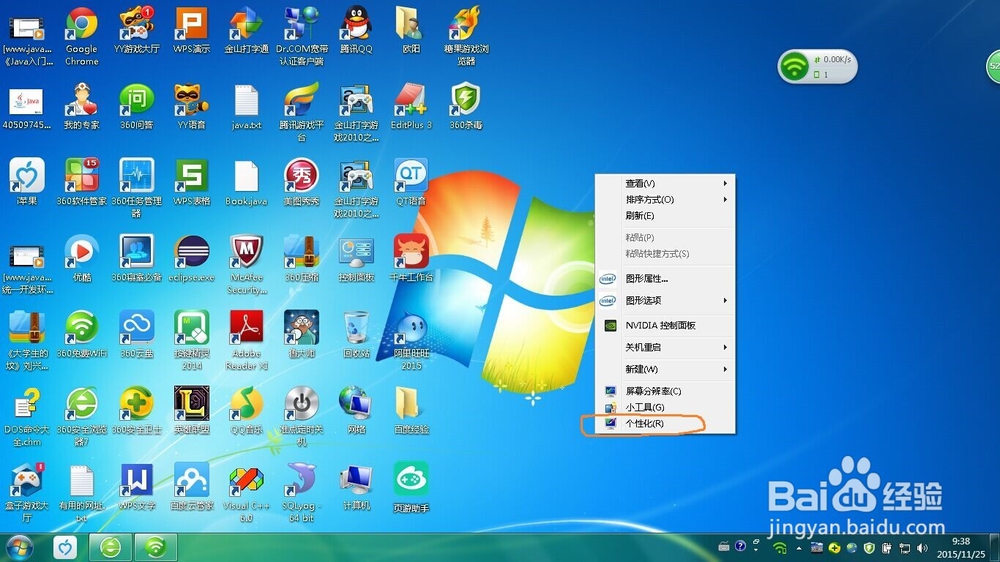Click the 美图秀秀 desktop icon
The height and width of the screenshot is (562, 1000).
tap(302, 182)
